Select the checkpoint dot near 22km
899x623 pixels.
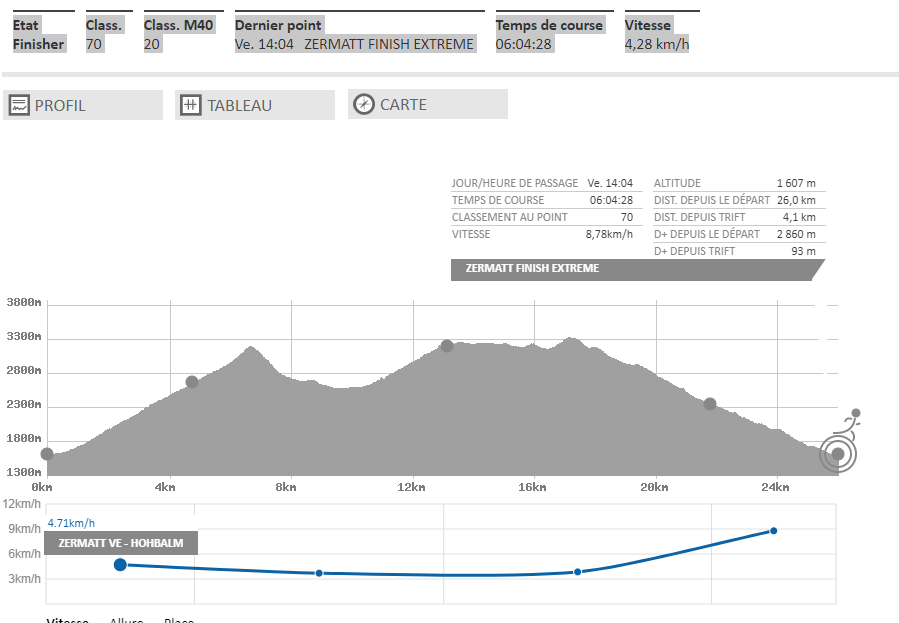(x=710, y=404)
